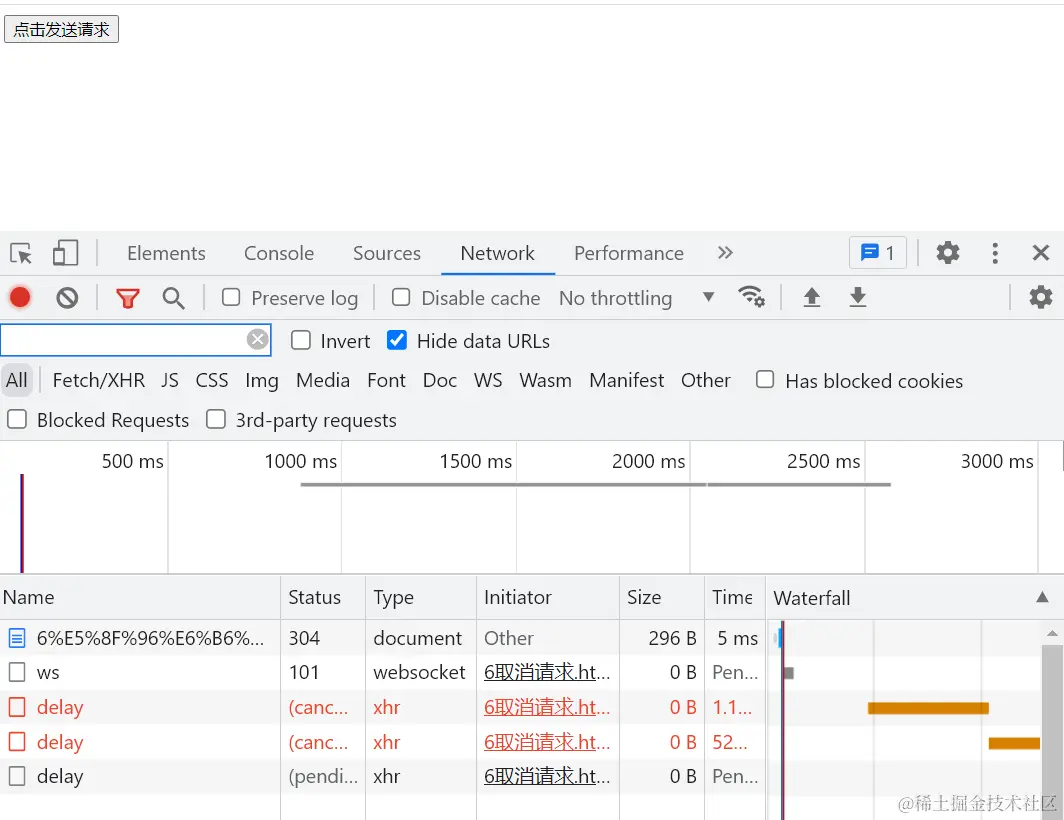Enable Has blocked cookies checkbox

tap(765, 379)
